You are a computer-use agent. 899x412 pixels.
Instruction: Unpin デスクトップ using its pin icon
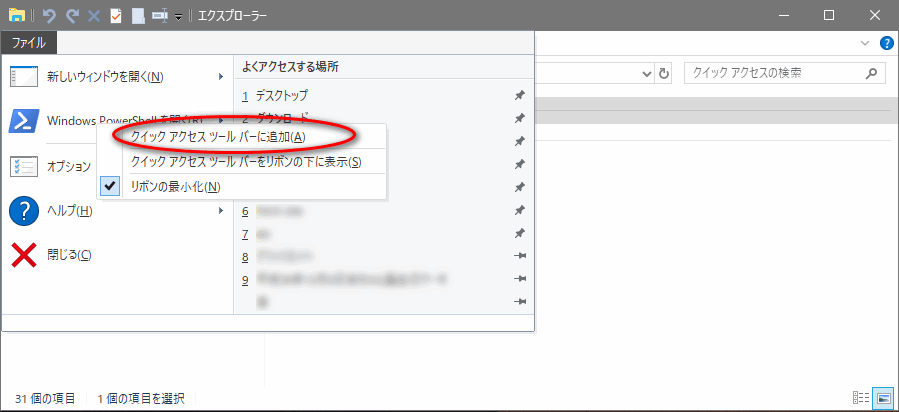click(519, 96)
